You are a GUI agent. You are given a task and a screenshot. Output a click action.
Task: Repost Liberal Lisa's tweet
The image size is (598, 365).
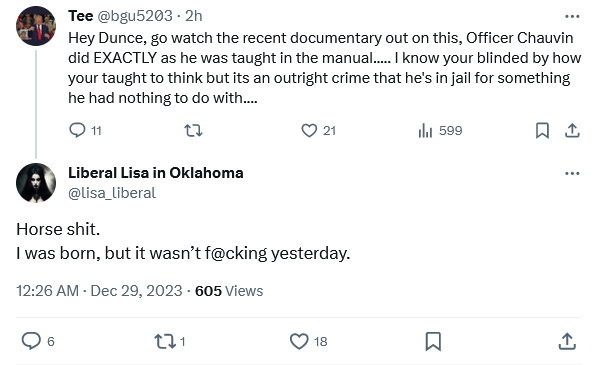point(165,341)
